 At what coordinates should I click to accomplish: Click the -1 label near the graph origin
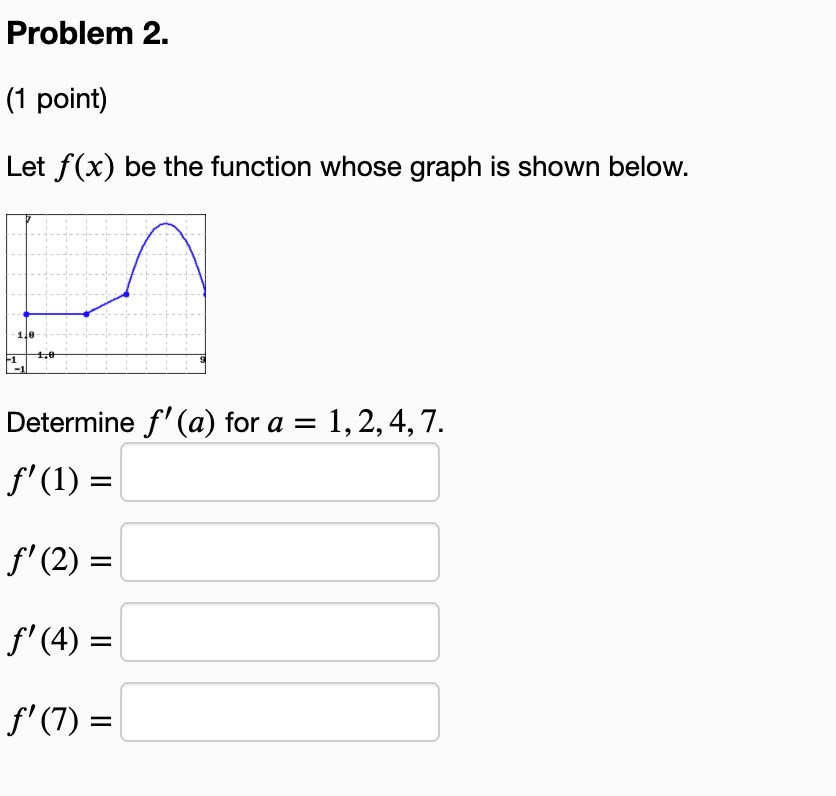coord(11,358)
